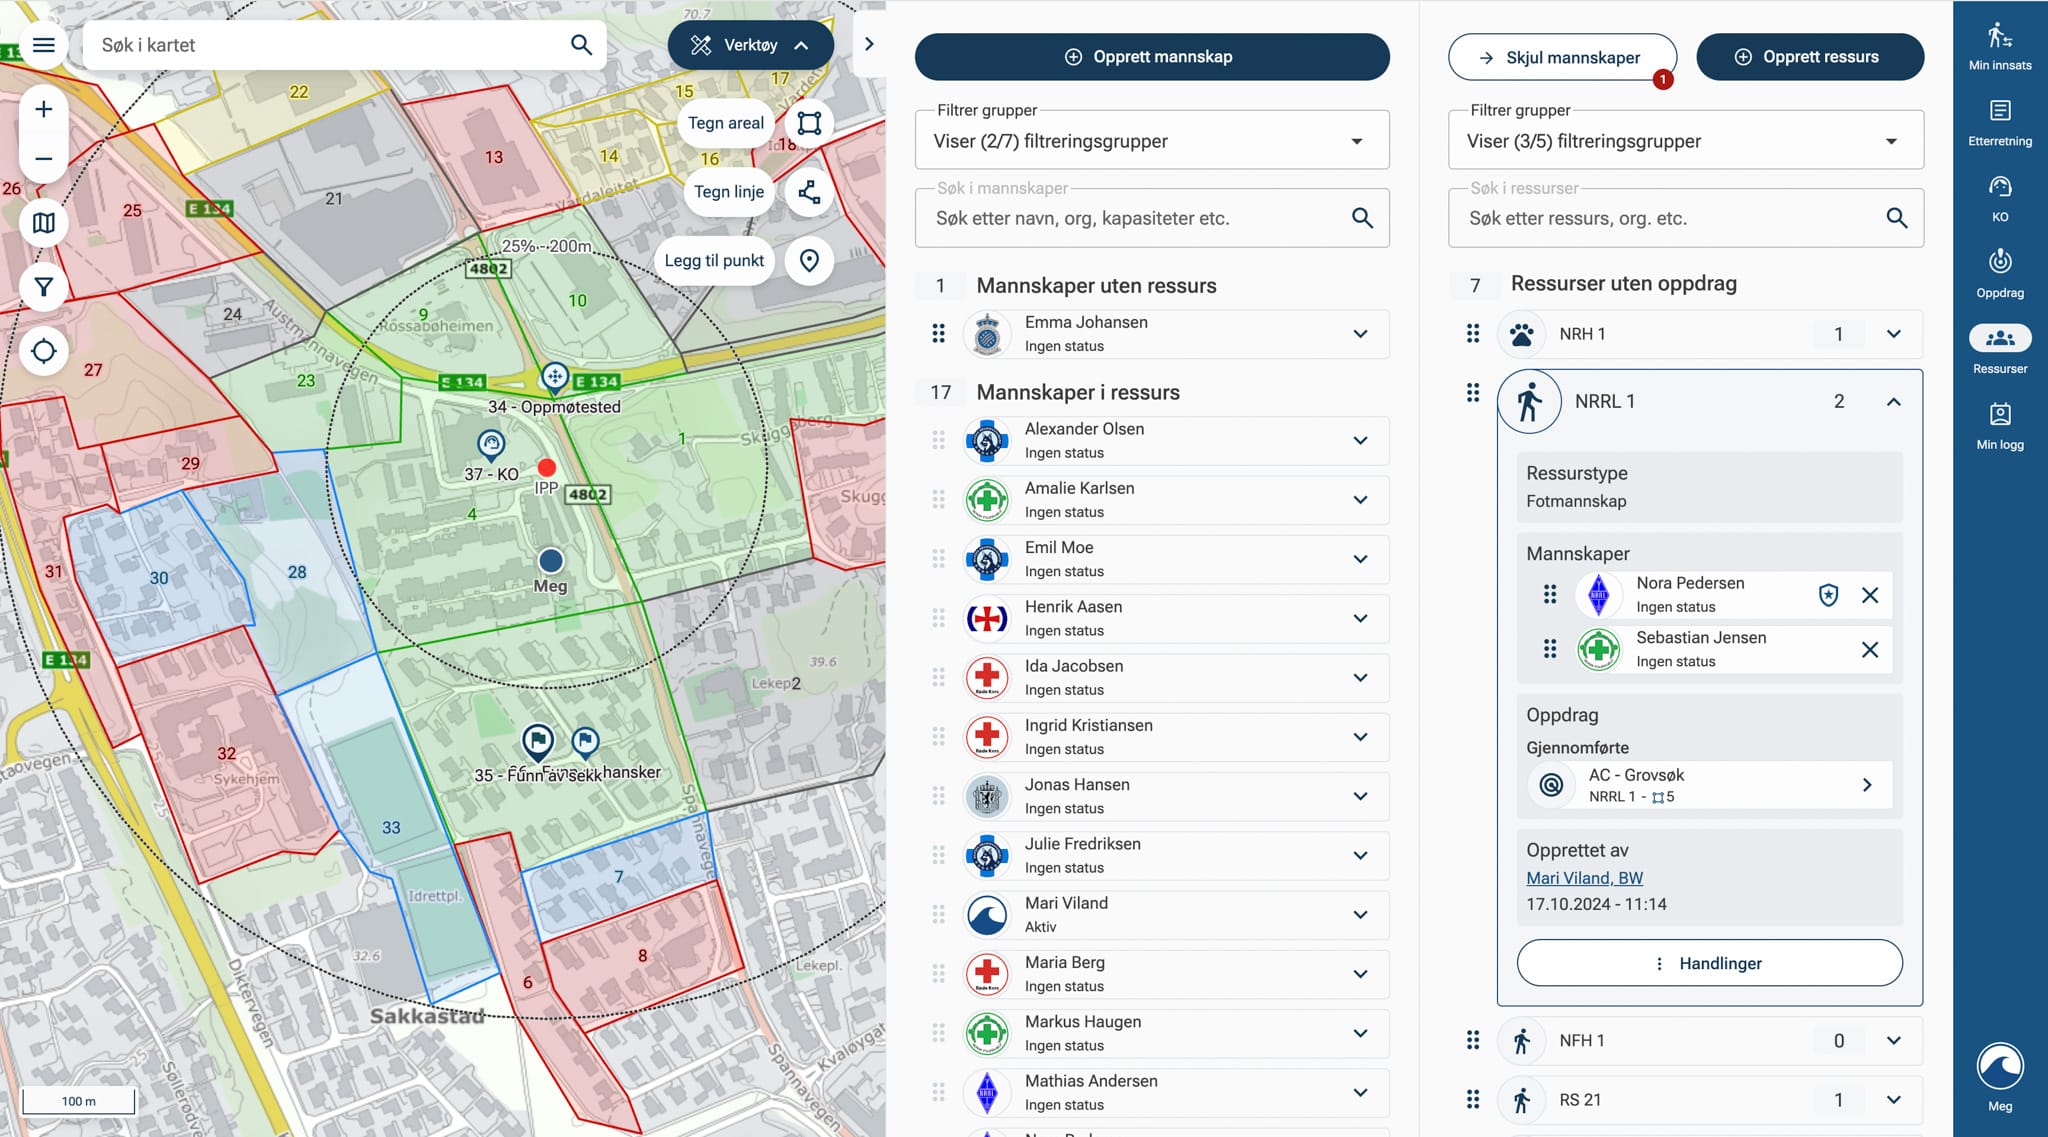The width and height of the screenshot is (2048, 1137).
Task: Open the map layers selector
Action: pyautogui.click(x=43, y=223)
